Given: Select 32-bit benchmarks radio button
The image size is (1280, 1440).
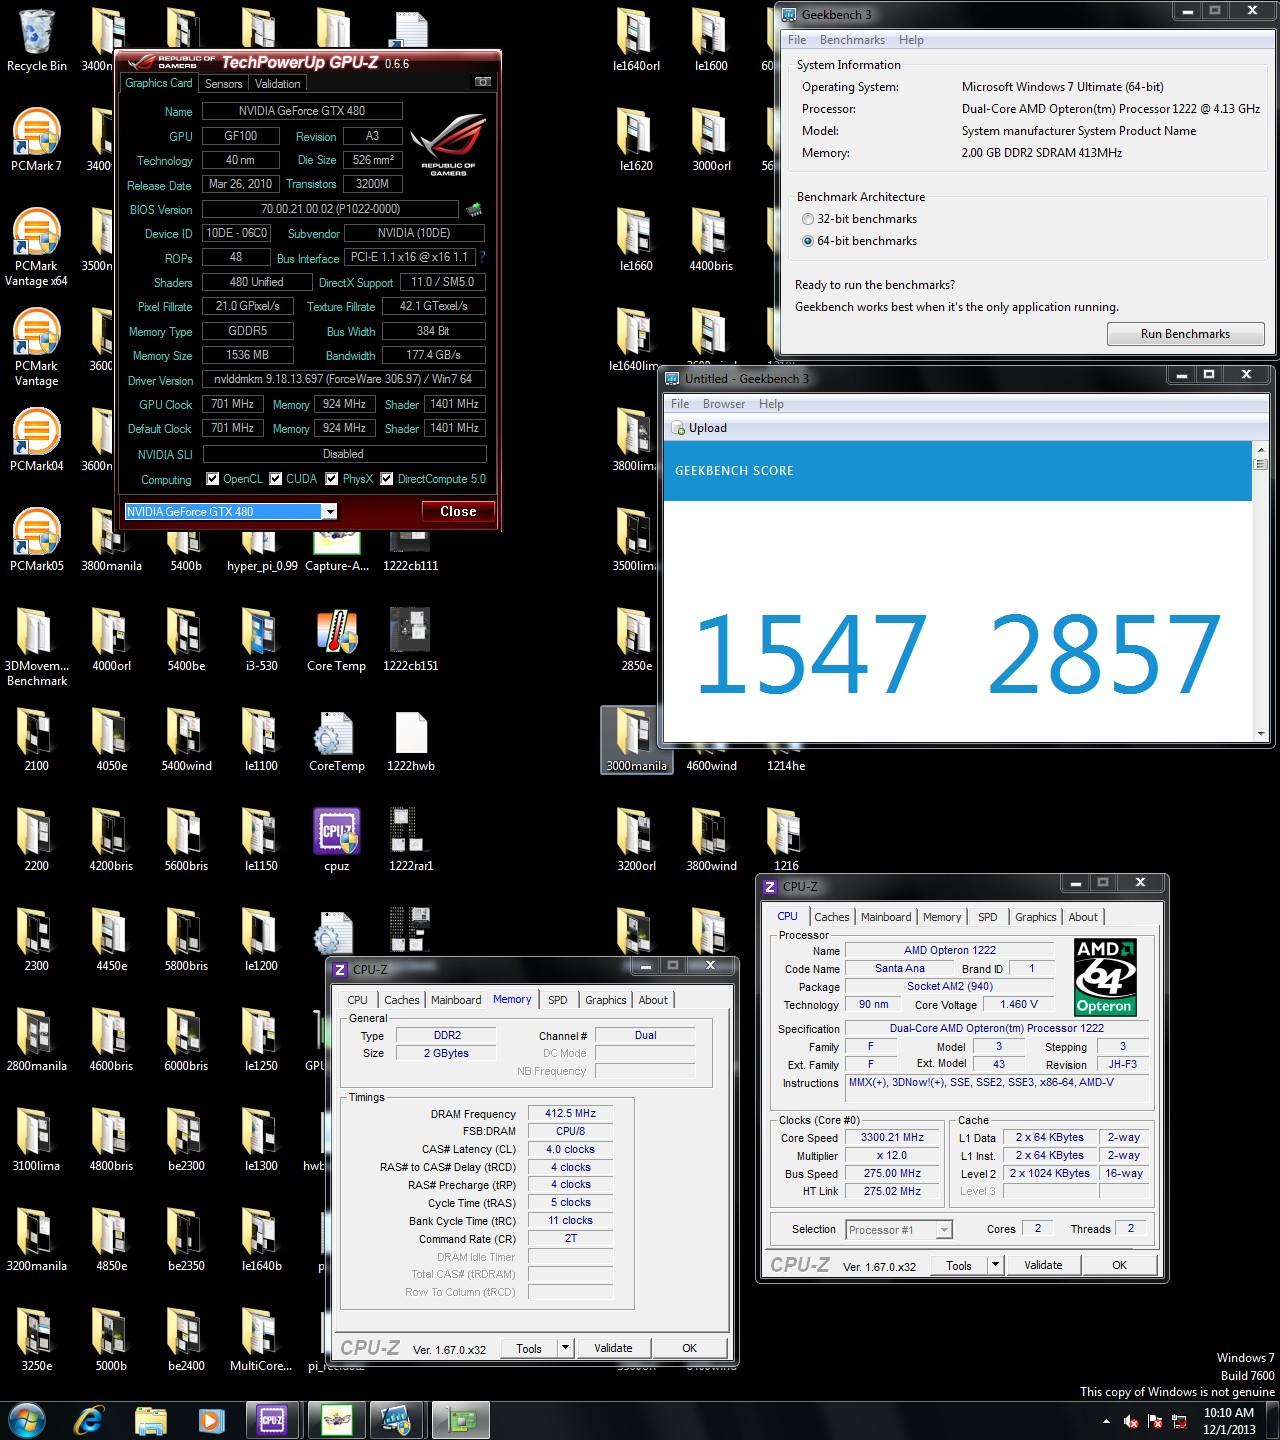Looking at the screenshot, I should (808, 219).
